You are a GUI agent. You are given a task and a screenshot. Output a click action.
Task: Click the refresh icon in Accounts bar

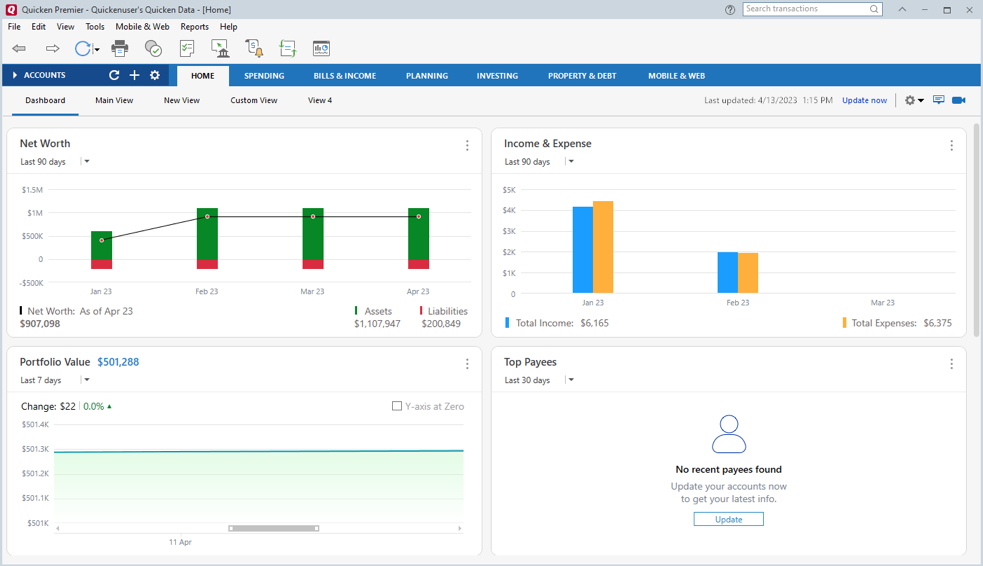click(114, 75)
